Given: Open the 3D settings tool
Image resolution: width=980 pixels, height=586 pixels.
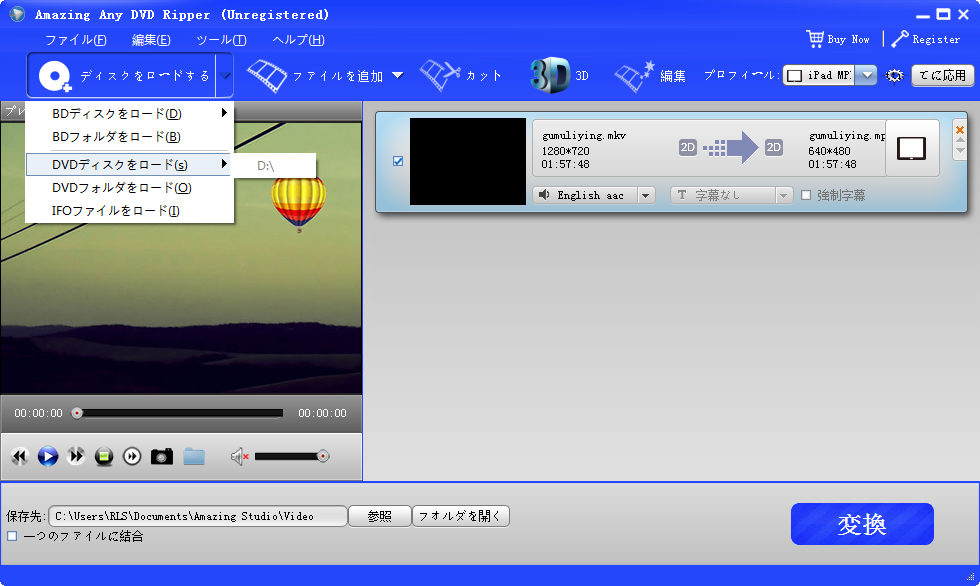Looking at the screenshot, I should coord(560,76).
